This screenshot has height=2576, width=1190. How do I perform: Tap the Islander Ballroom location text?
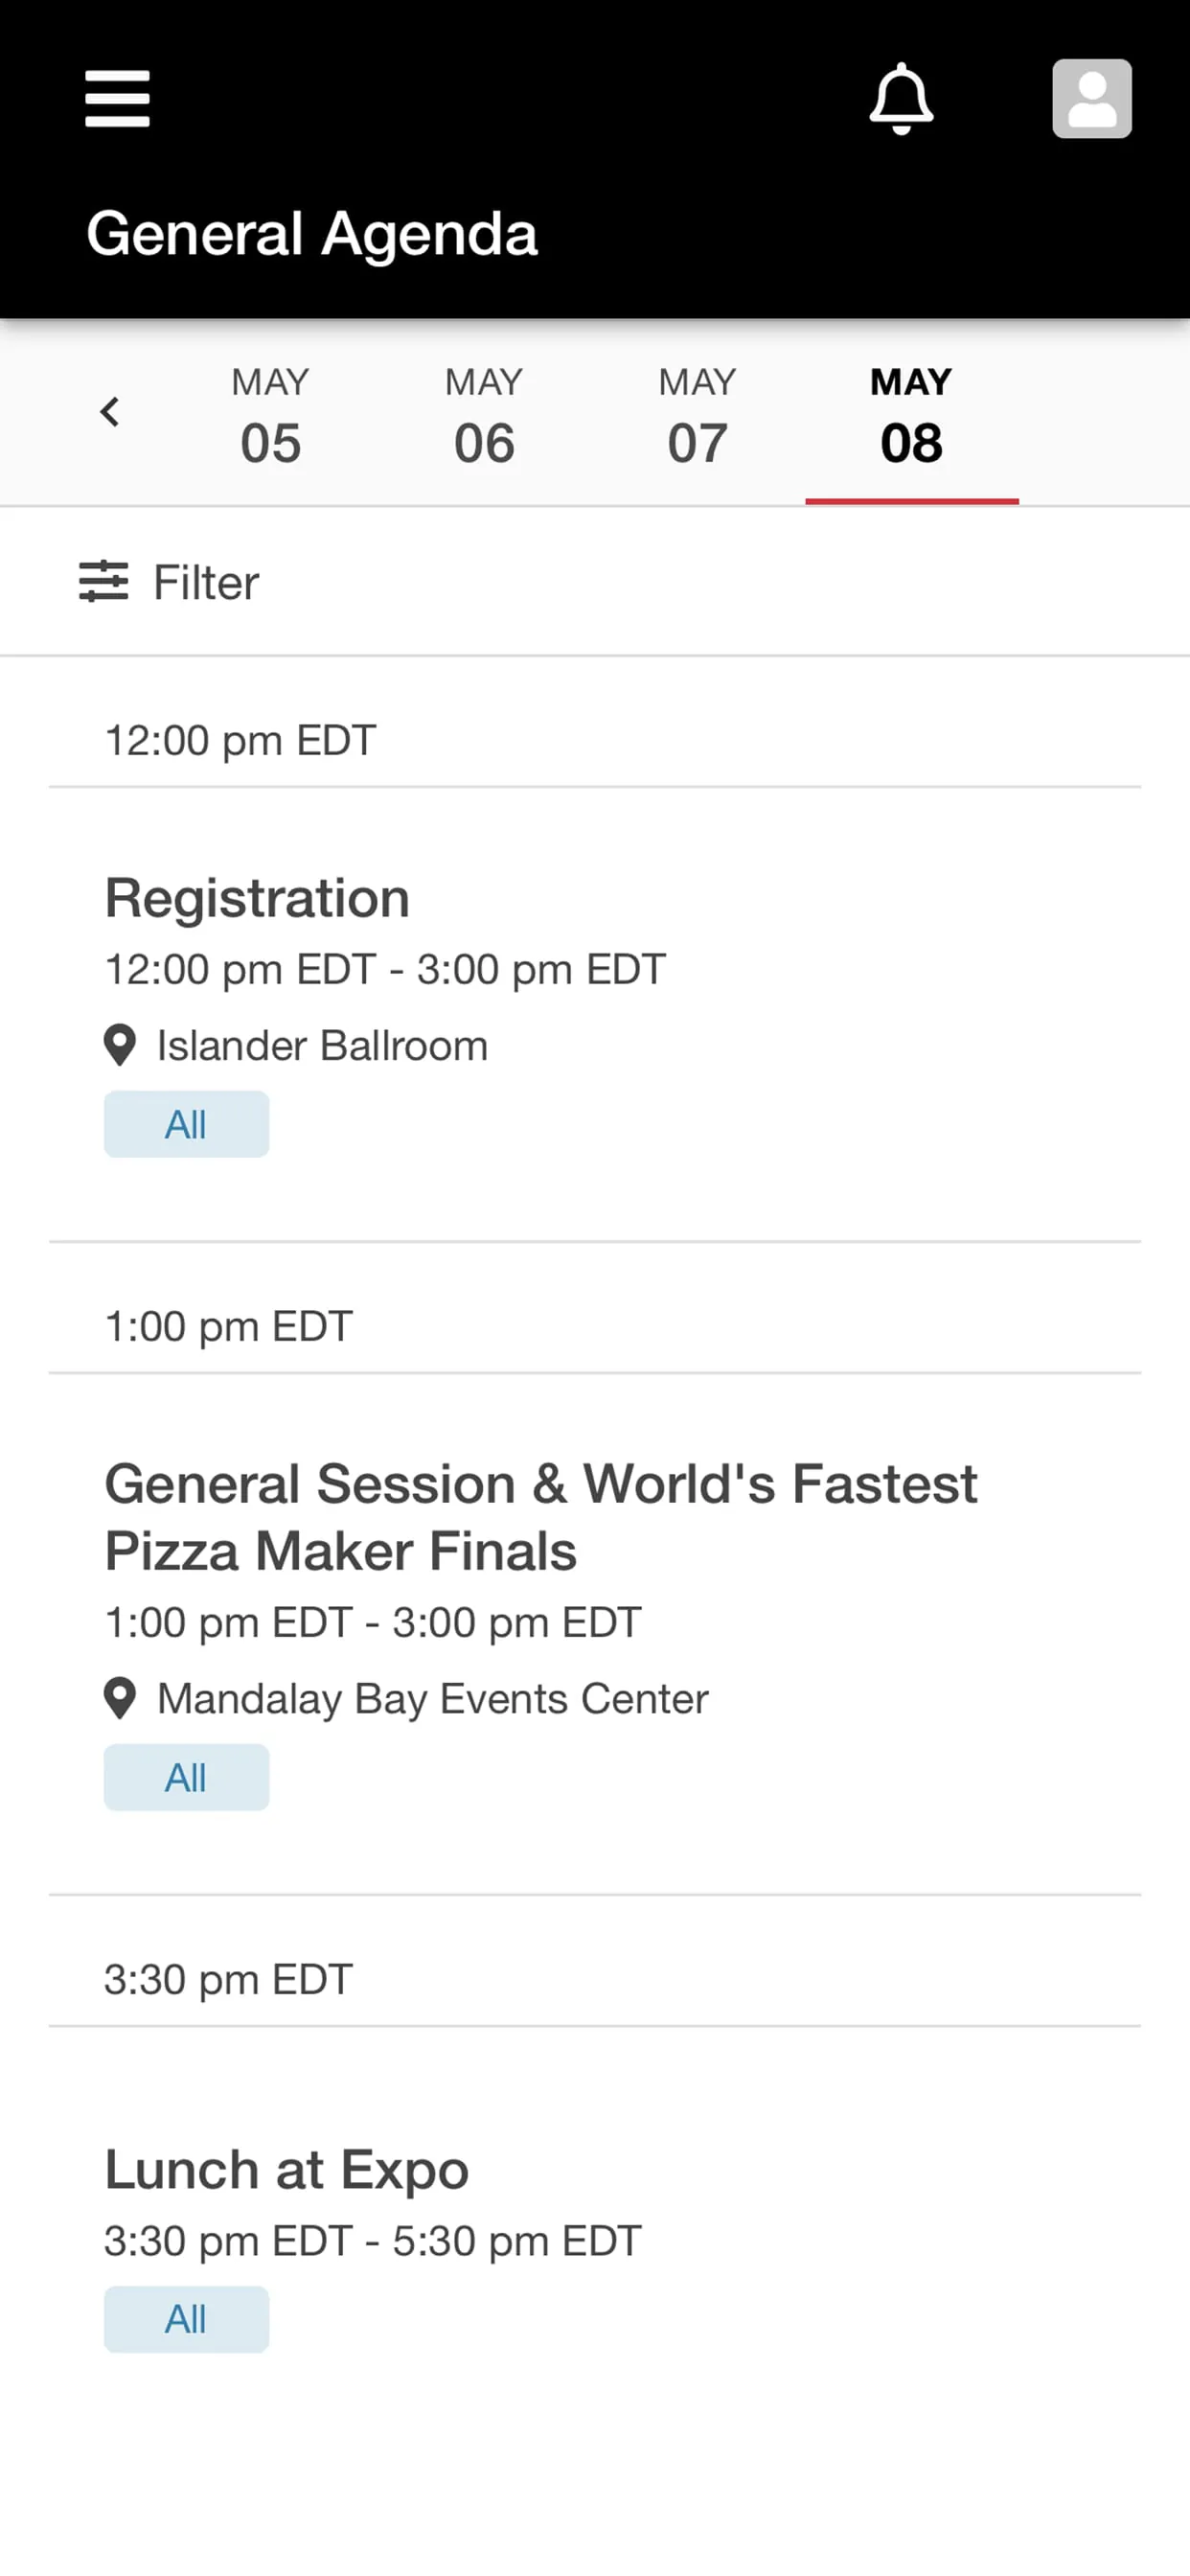322,1046
